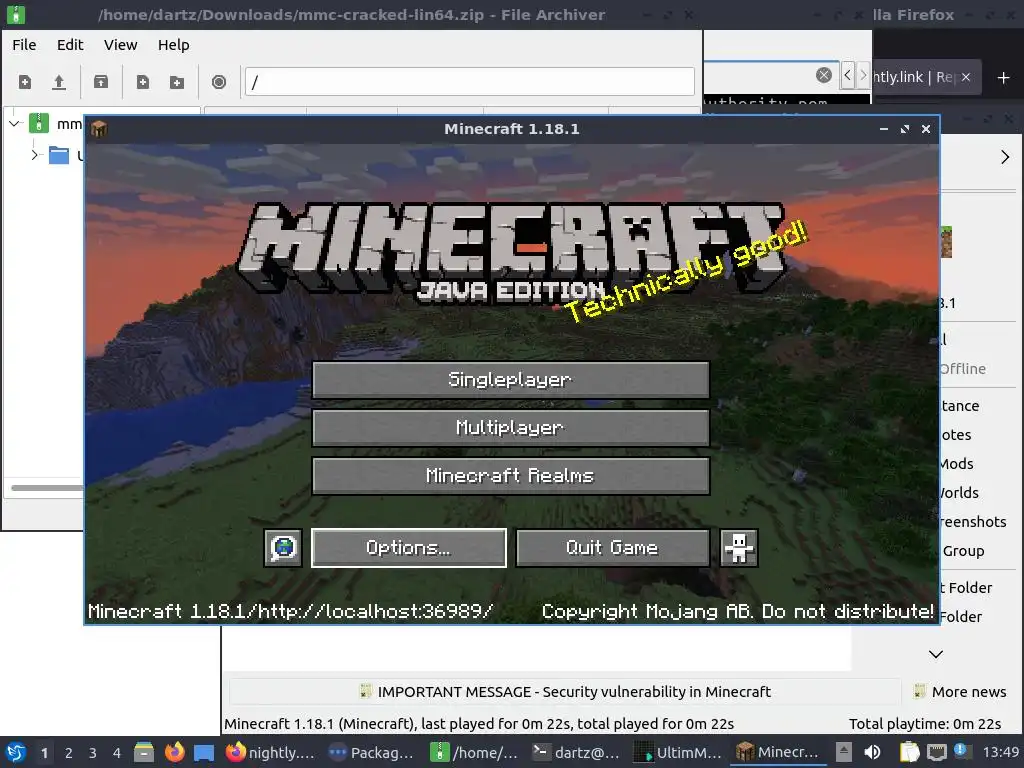Viewport: 1024px width, 768px height.
Task: Clear Firefox search field with X icon
Action: [x=824, y=75]
